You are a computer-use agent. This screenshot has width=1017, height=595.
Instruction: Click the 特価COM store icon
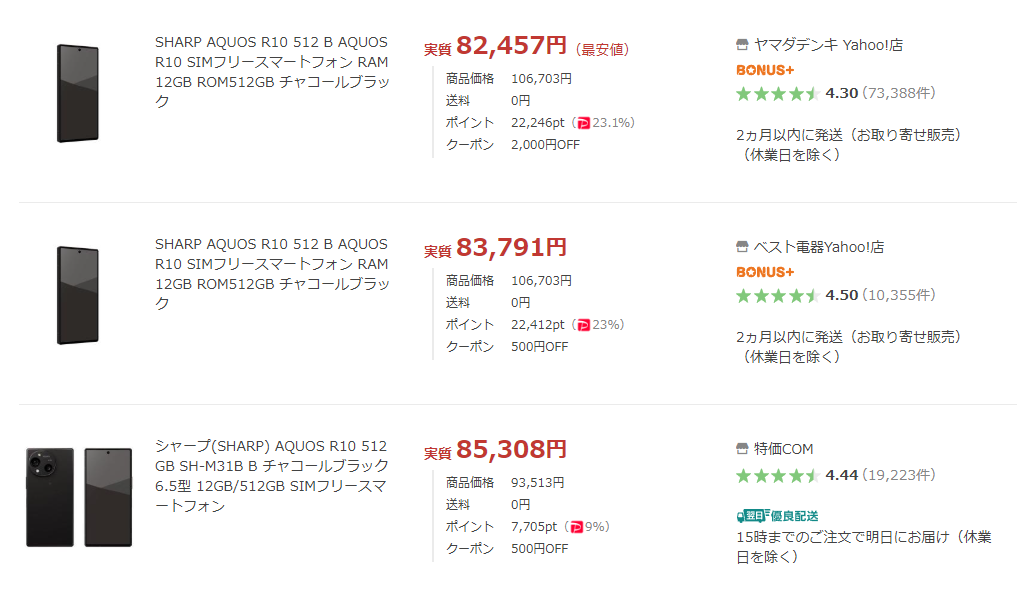[741, 449]
